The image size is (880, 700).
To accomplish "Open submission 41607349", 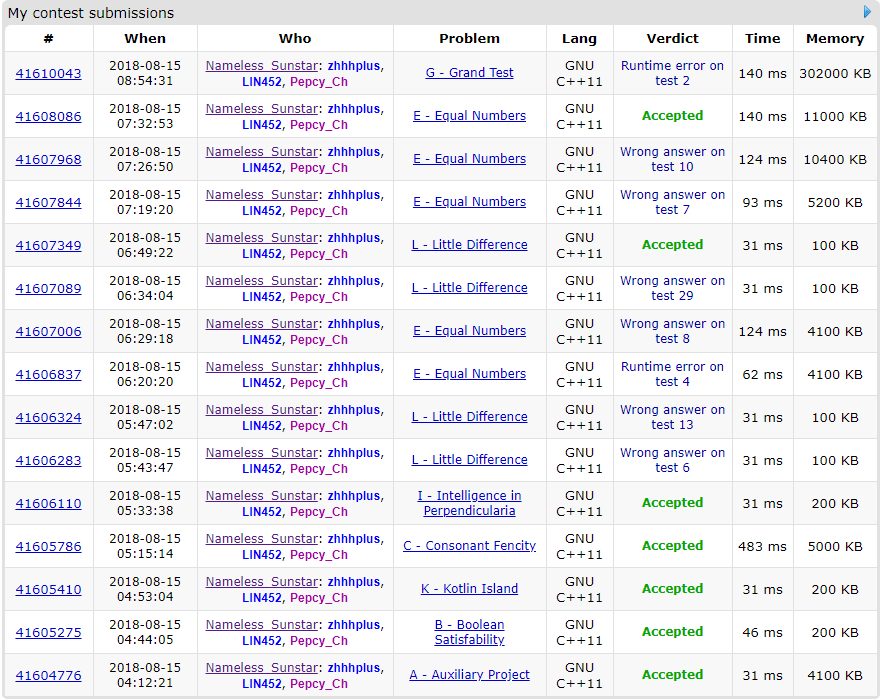I will (48, 246).
